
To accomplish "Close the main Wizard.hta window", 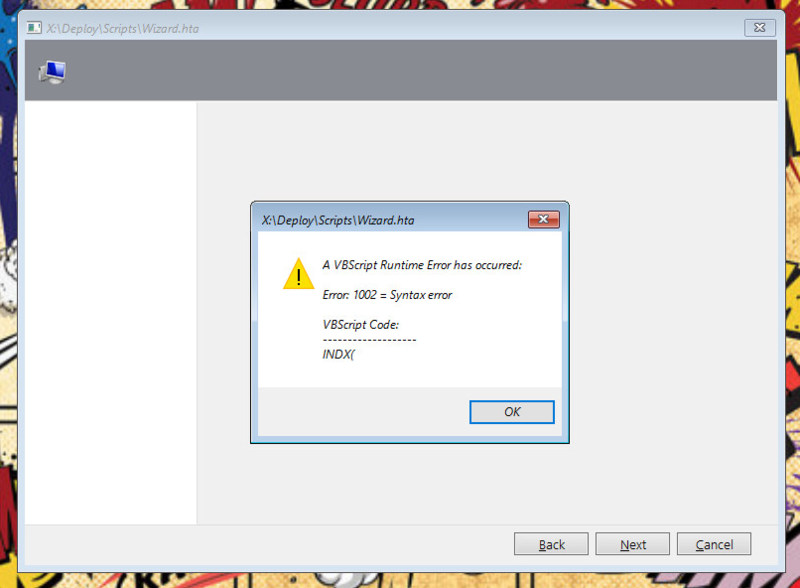I will (x=760, y=28).
